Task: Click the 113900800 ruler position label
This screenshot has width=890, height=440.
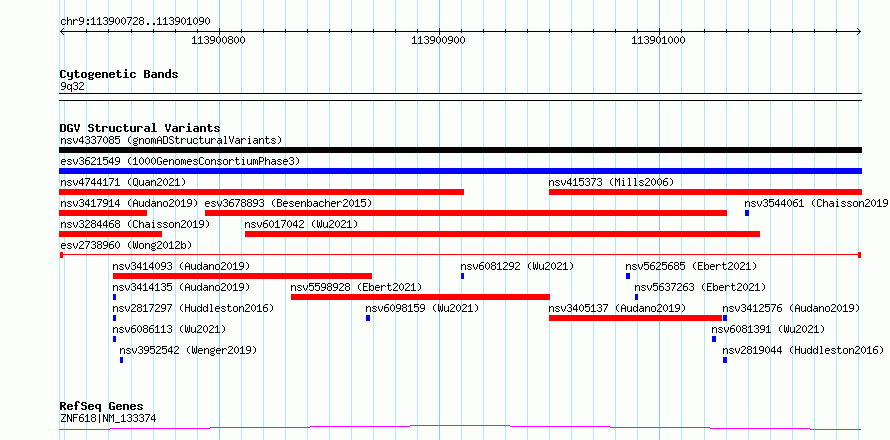Action: 219,40
